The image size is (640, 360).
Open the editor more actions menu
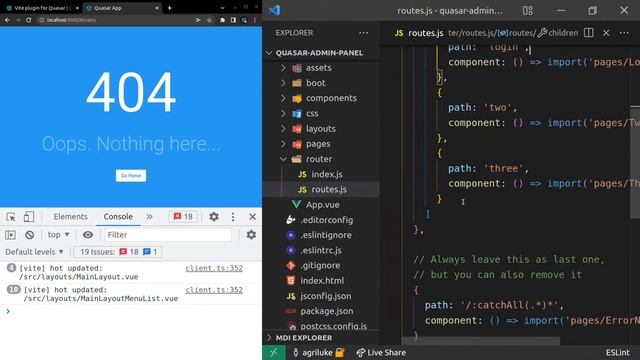624,33
